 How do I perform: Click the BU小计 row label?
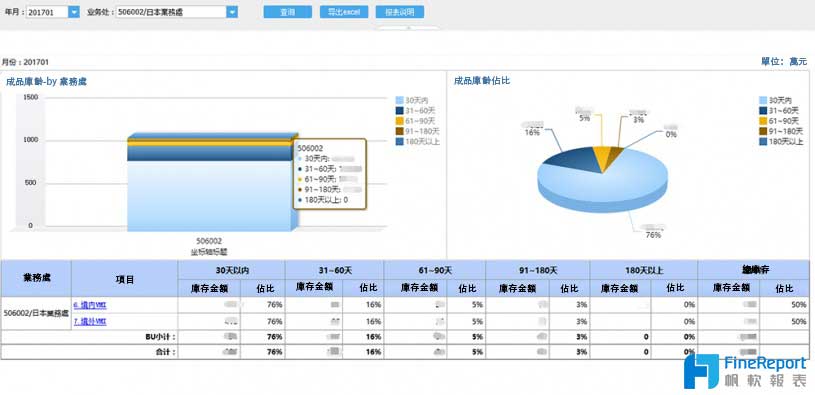[160, 337]
